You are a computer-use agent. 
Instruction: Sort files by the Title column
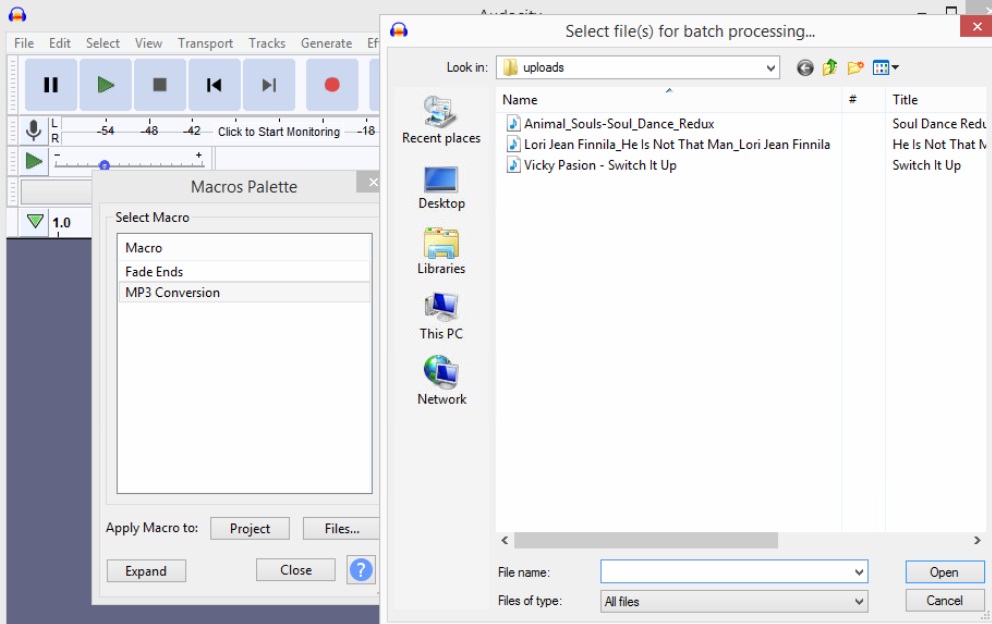pos(936,99)
